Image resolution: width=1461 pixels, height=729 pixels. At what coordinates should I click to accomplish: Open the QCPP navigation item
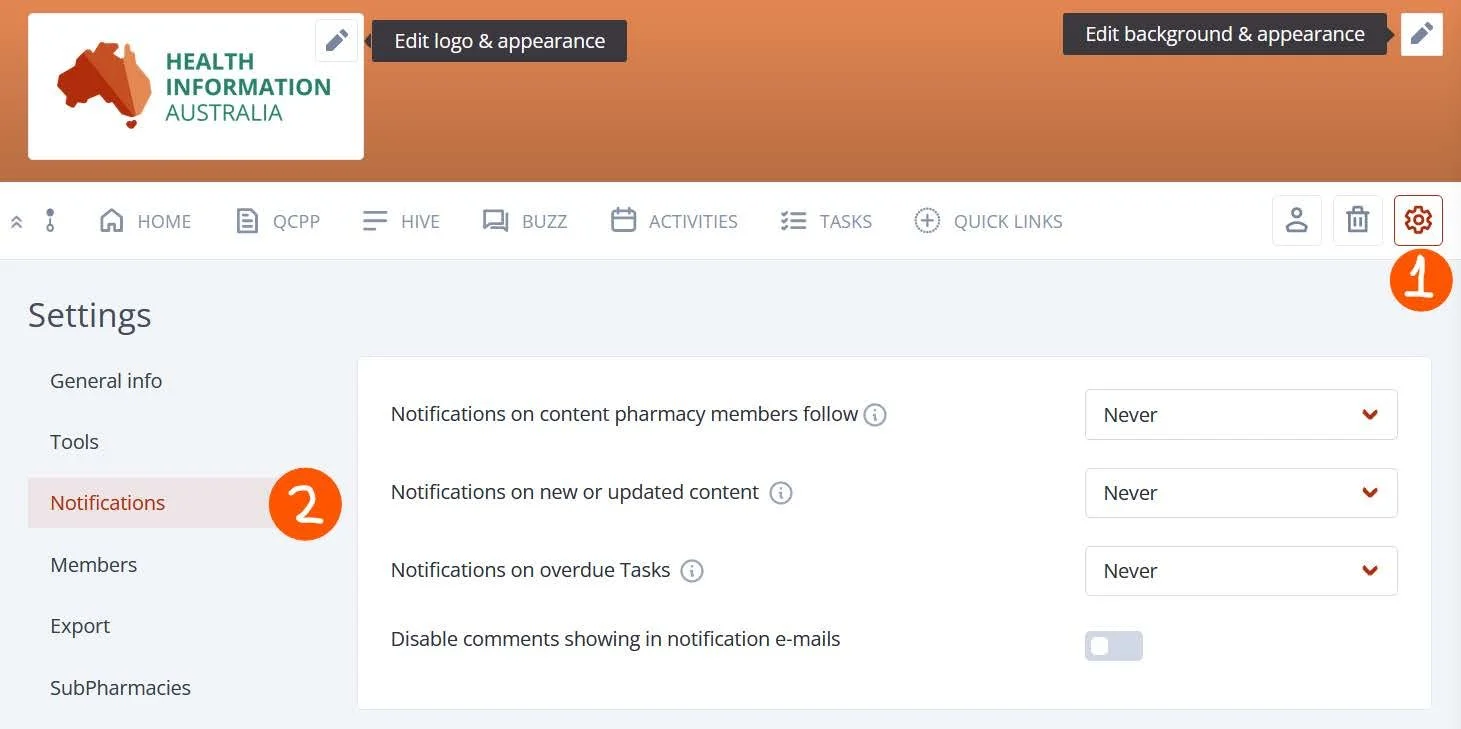coord(278,221)
